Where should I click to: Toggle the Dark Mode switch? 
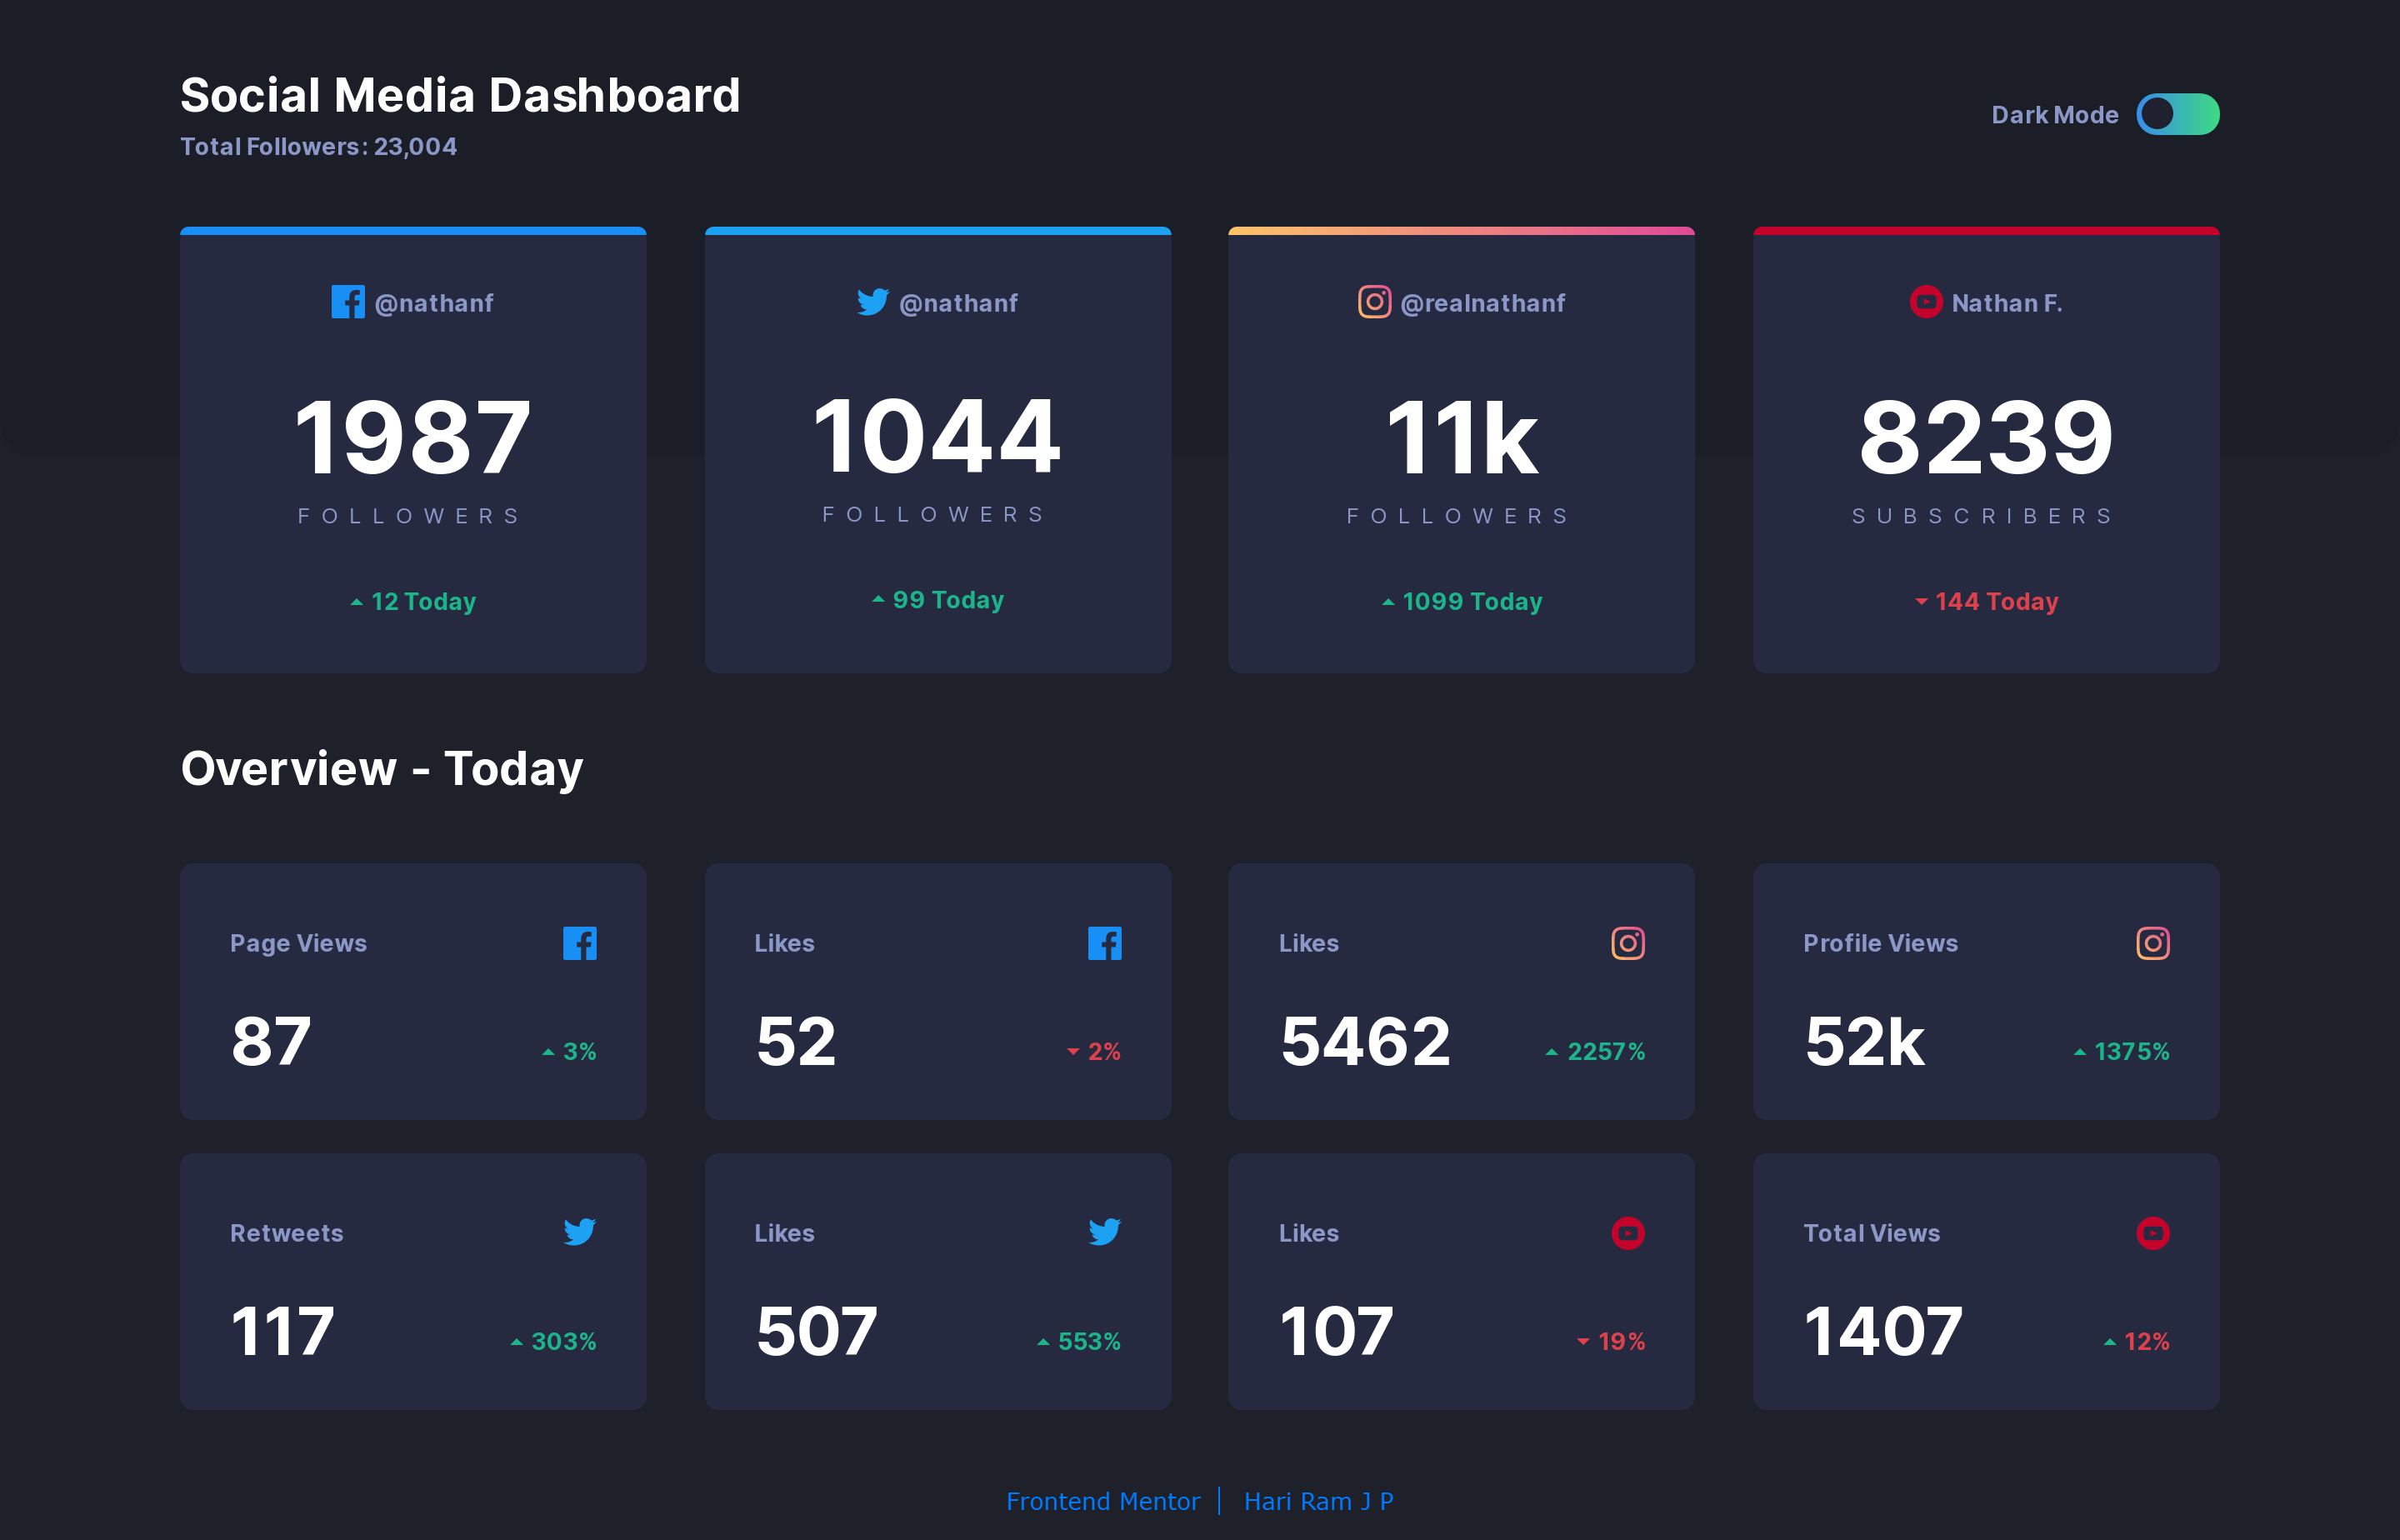[x=2180, y=114]
